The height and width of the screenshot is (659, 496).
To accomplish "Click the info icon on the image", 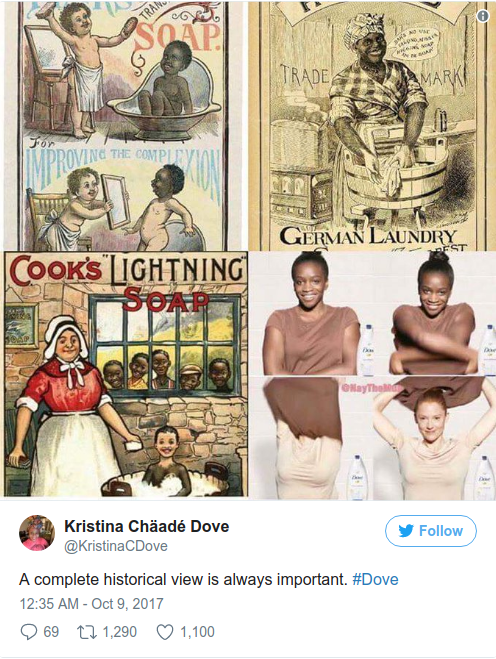I will point(483,16).
